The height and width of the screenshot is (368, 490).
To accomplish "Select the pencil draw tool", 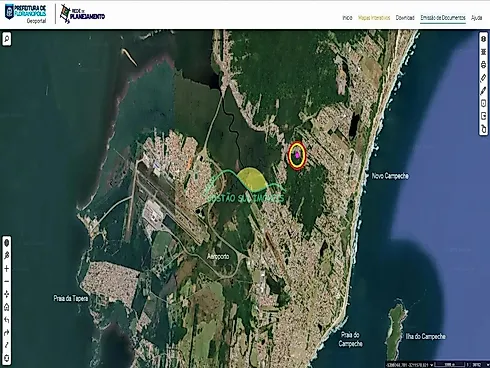I will click(x=483, y=91).
